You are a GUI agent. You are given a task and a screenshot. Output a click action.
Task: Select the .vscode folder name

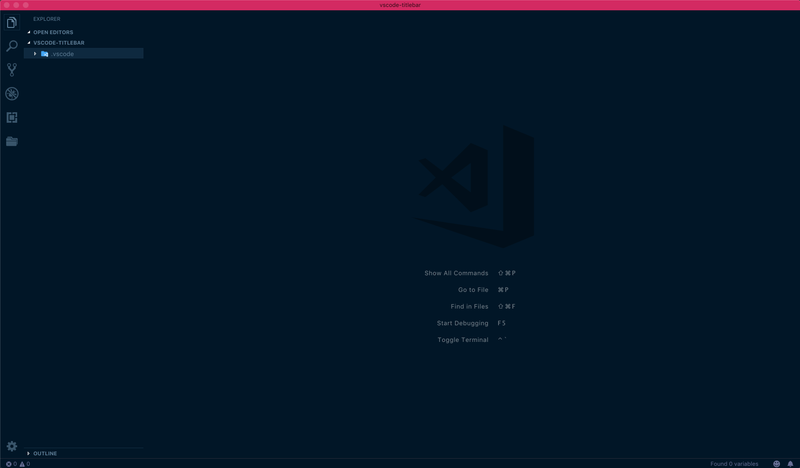coord(62,54)
